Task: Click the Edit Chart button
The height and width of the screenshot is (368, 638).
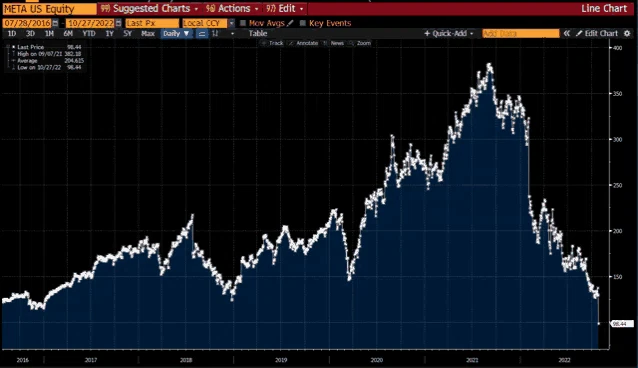Action: tap(597, 33)
